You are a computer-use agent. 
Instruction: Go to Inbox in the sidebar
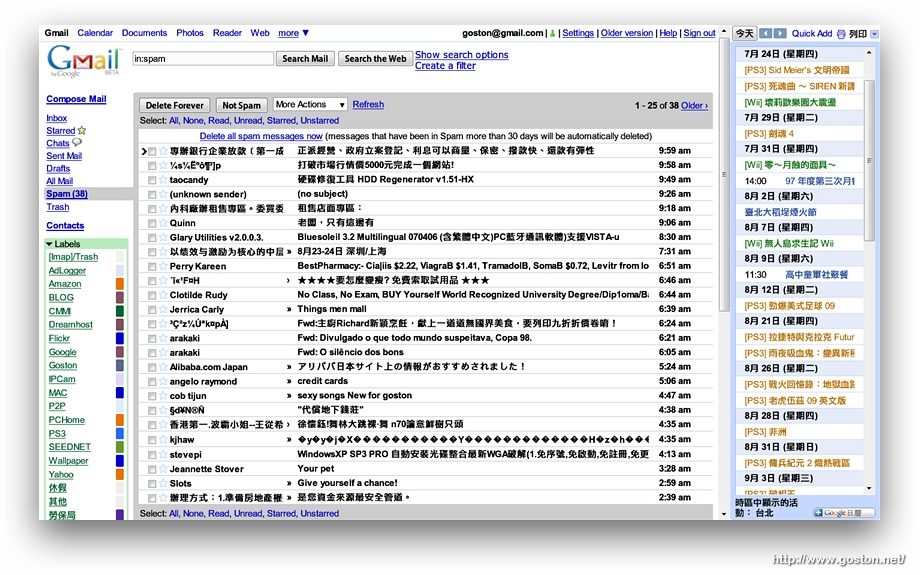[x=57, y=118]
